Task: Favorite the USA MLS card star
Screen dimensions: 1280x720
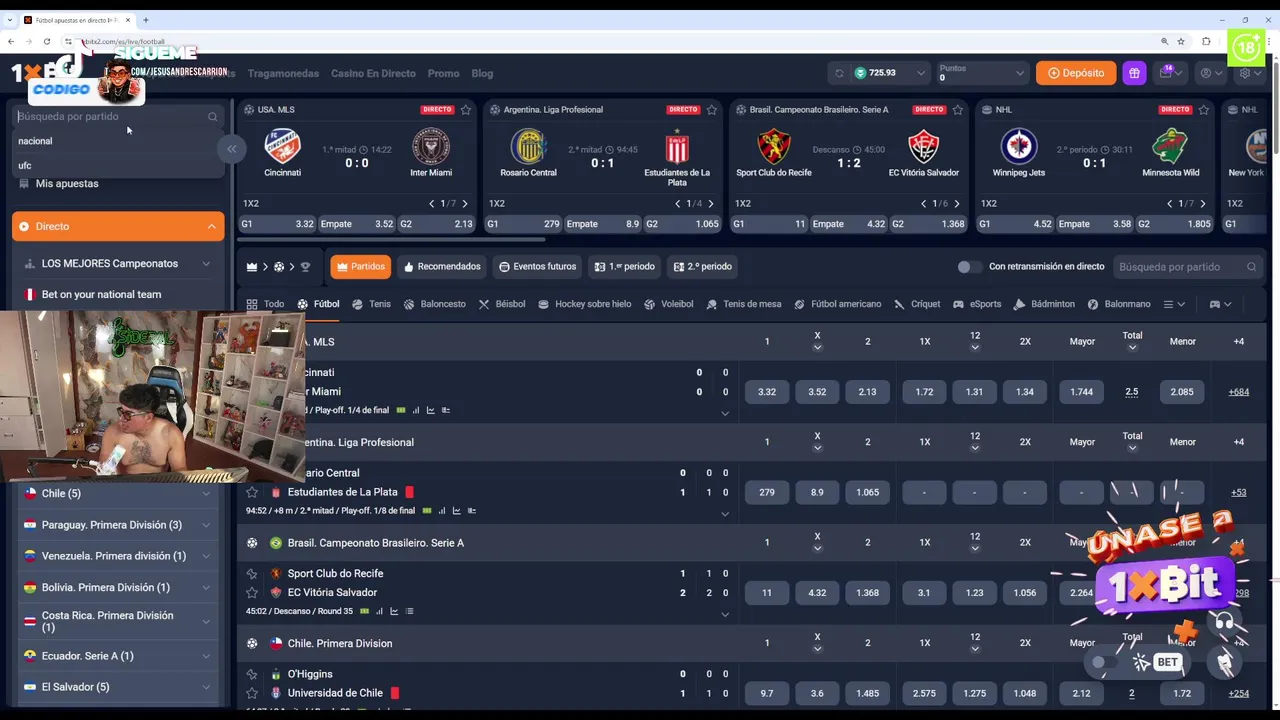Action: pos(466,109)
